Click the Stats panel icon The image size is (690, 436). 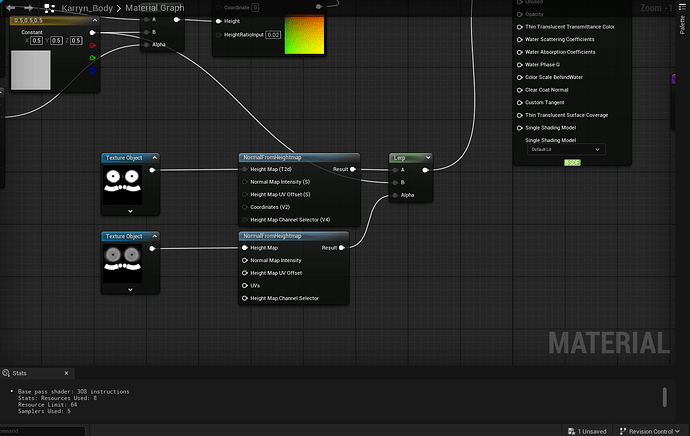pos(6,373)
